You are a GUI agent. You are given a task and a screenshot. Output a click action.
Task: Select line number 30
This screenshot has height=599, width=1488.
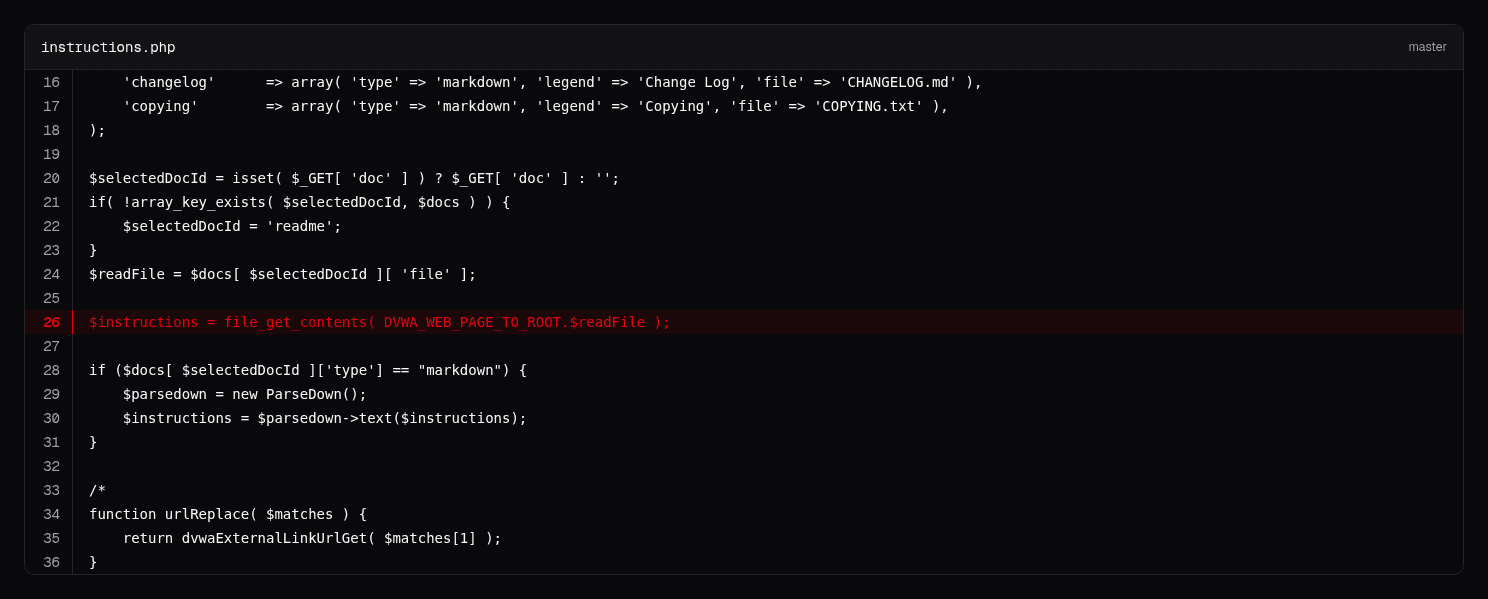[x=51, y=418]
